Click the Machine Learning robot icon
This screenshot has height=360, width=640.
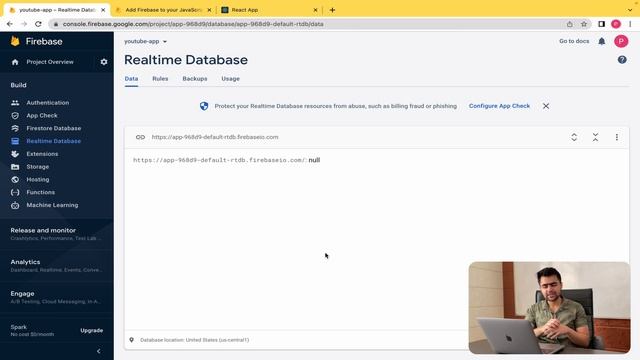click(x=15, y=205)
